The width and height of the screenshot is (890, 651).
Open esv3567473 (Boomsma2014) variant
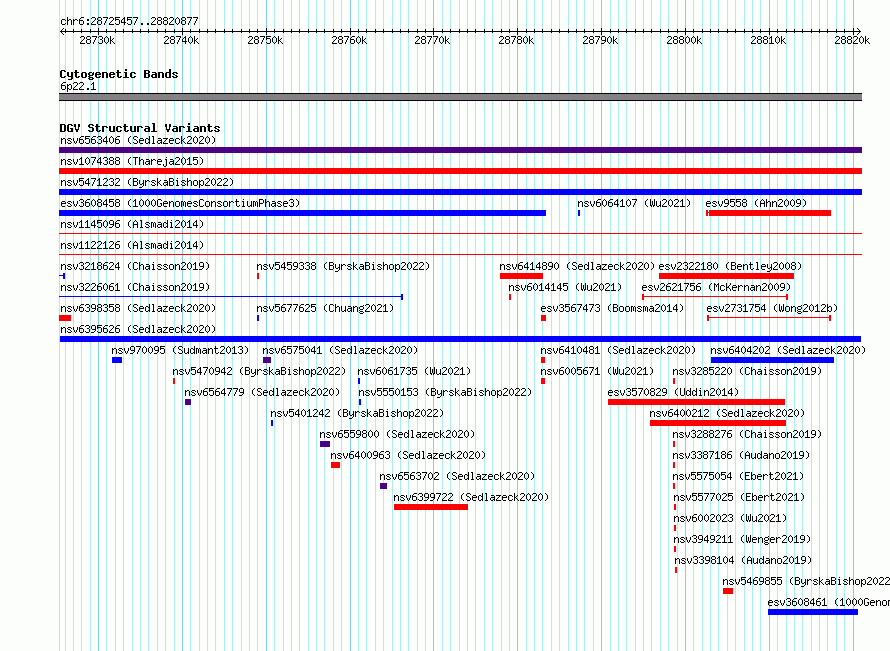612,308
